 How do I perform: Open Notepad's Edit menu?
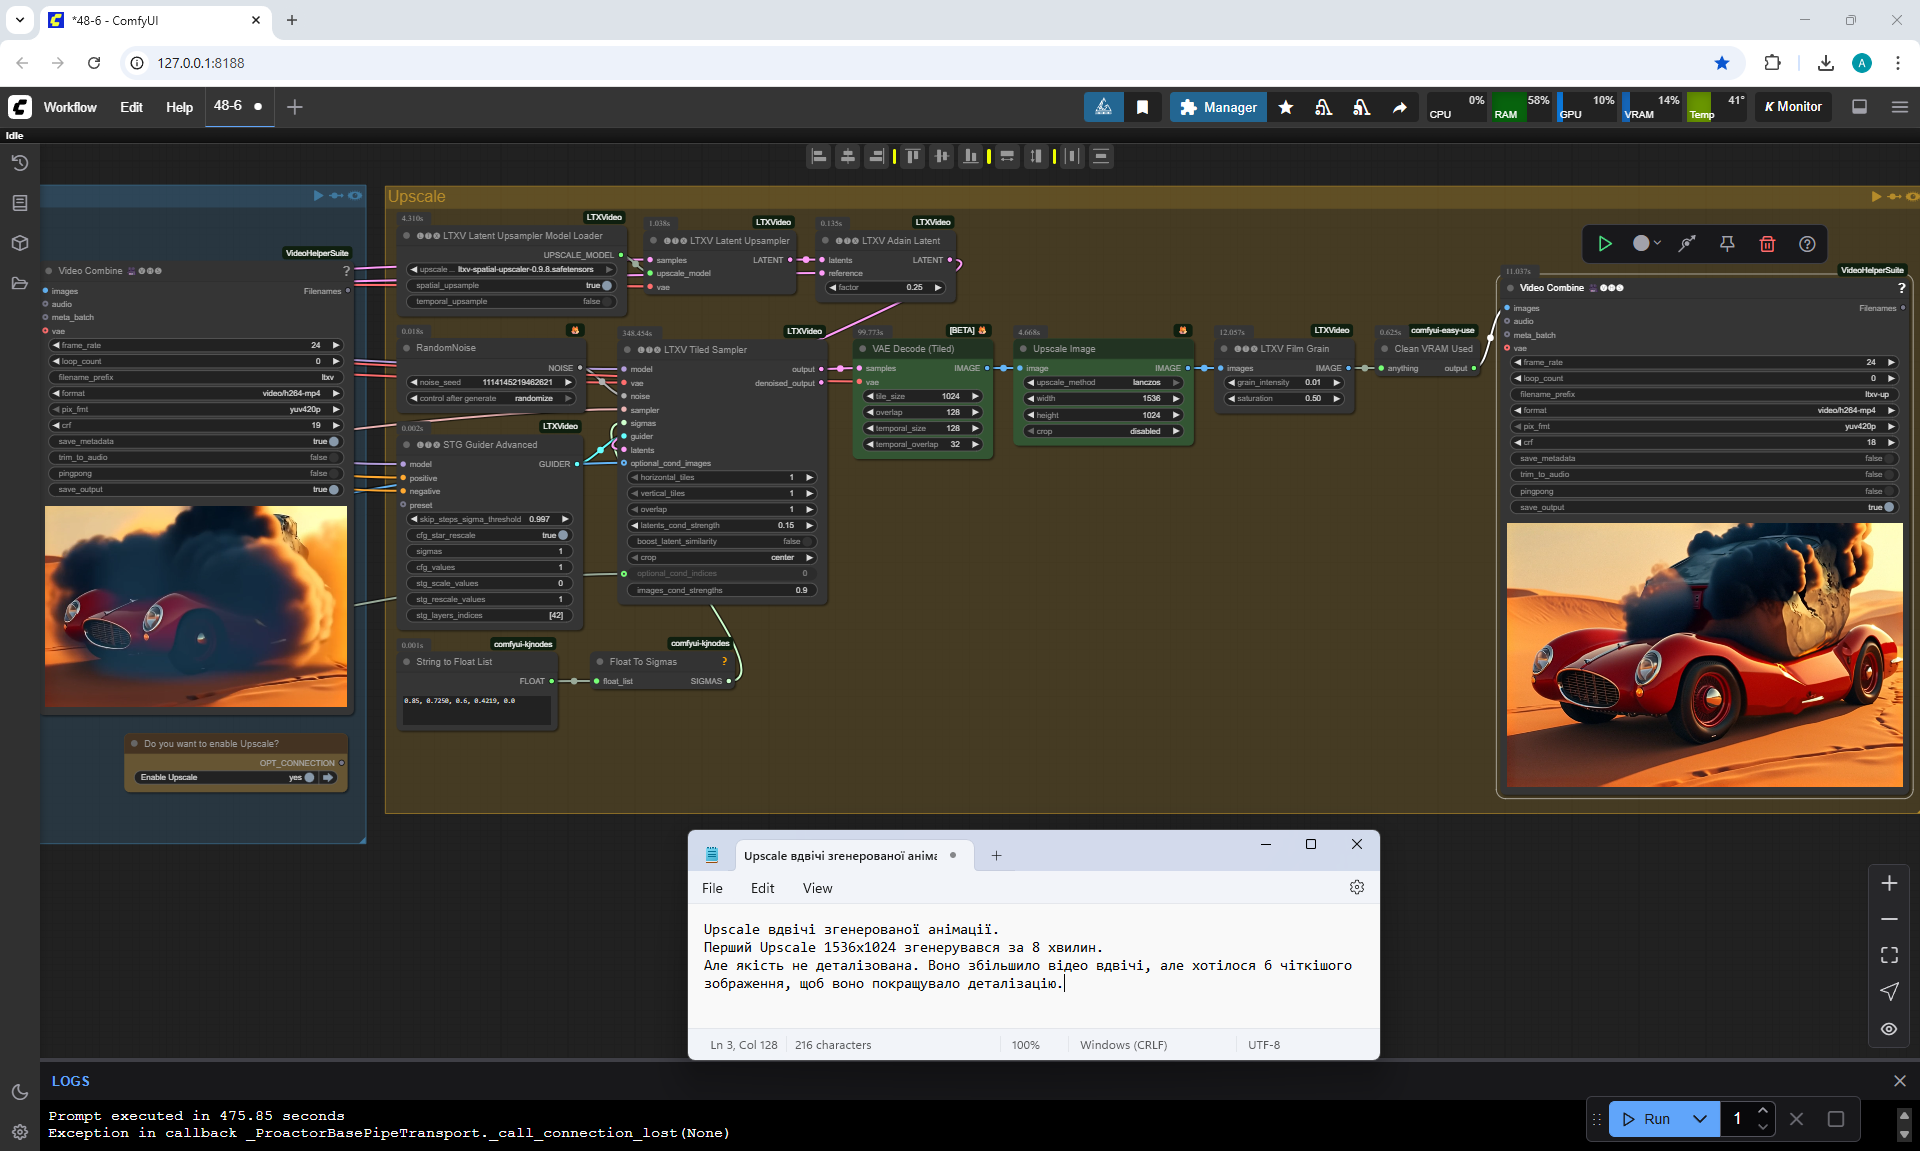pyautogui.click(x=762, y=888)
